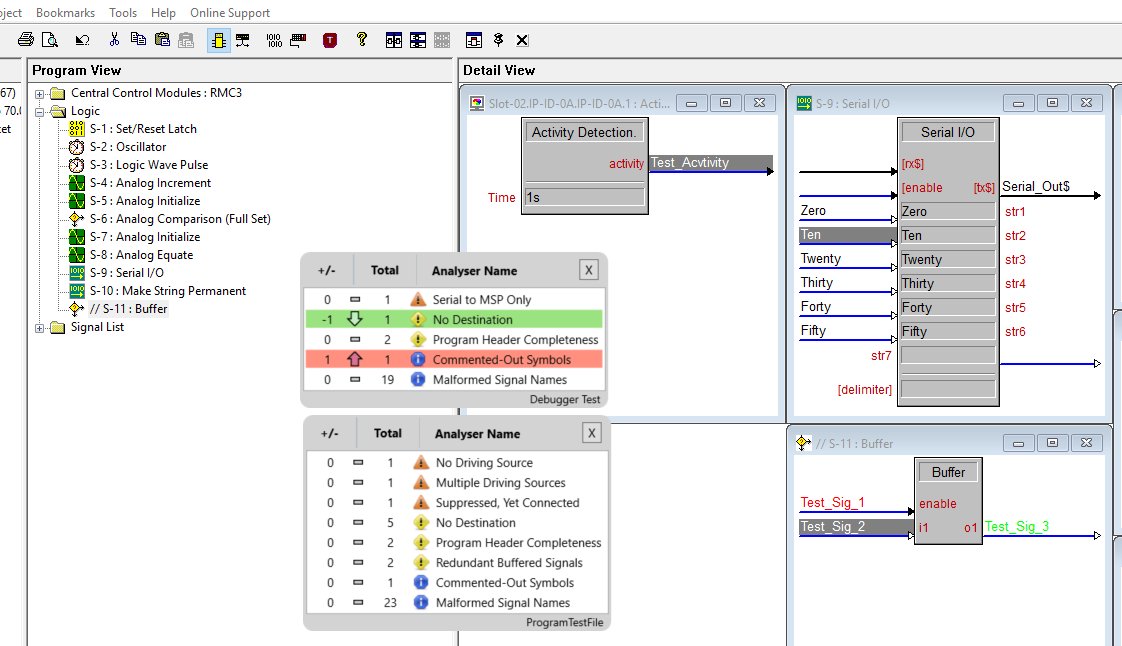Collapse the Logic folder in Program View
The height and width of the screenshot is (646, 1122).
(40, 112)
